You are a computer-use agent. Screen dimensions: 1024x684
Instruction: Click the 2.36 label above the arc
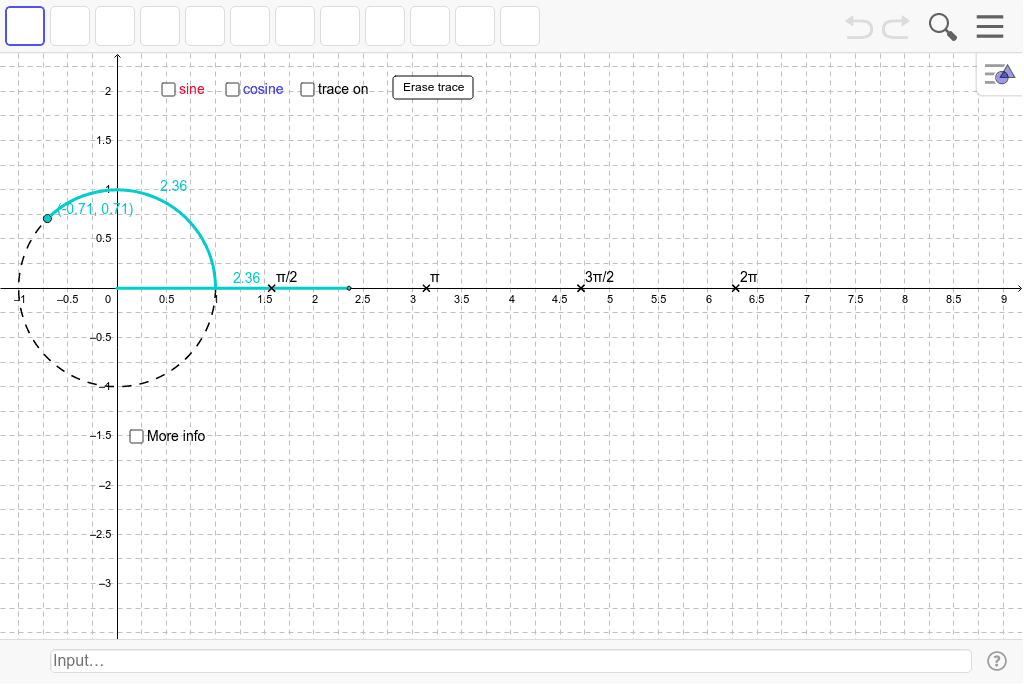tap(174, 186)
